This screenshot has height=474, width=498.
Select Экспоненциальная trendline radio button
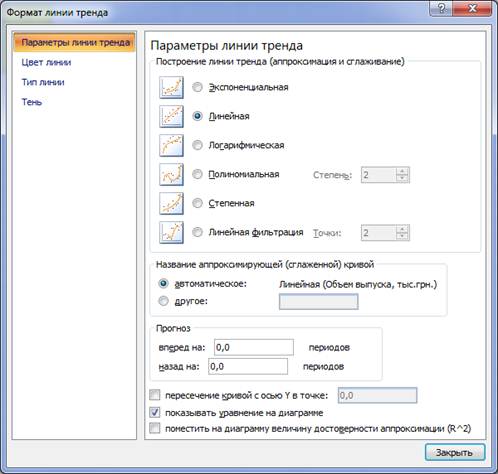(x=197, y=87)
